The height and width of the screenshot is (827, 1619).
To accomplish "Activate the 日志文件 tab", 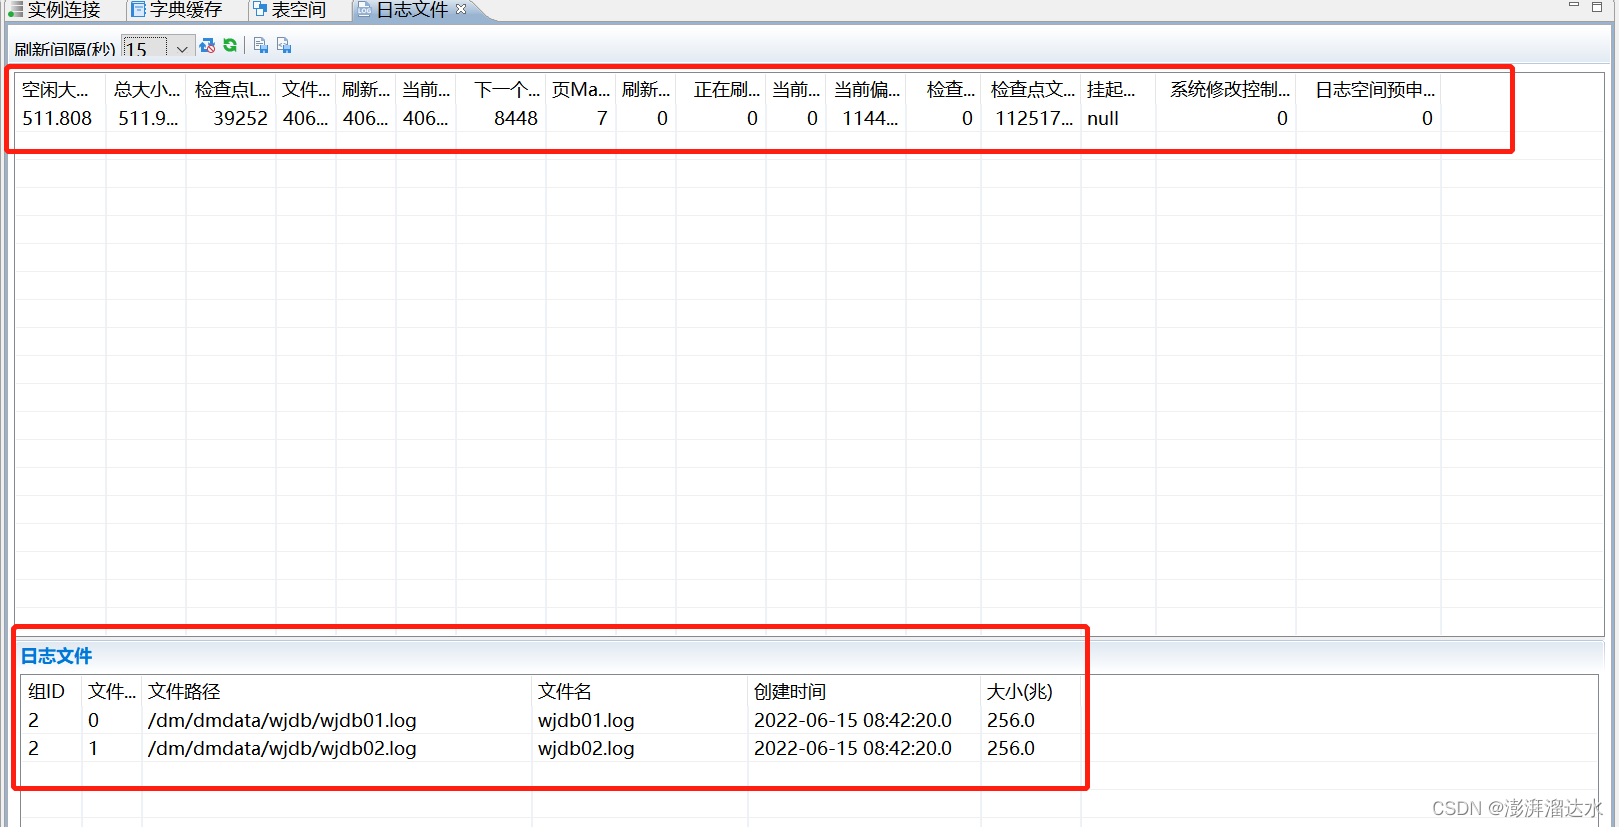I will [411, 10].
